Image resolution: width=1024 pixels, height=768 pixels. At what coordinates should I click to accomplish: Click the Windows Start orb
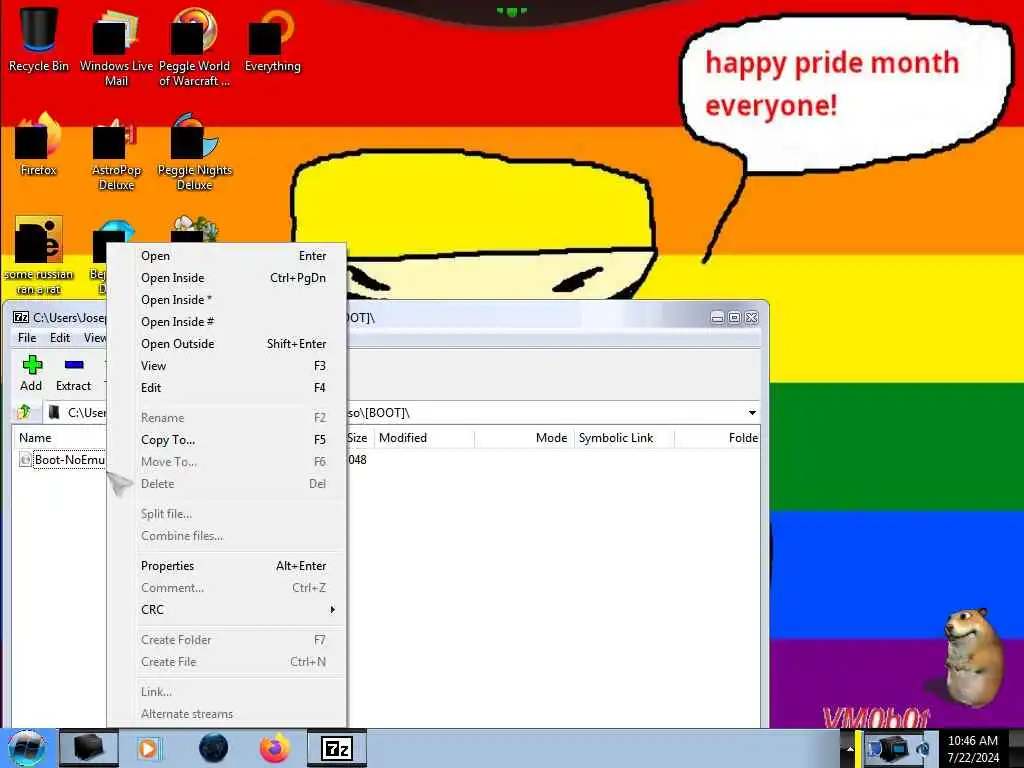(x=26, y=748)
